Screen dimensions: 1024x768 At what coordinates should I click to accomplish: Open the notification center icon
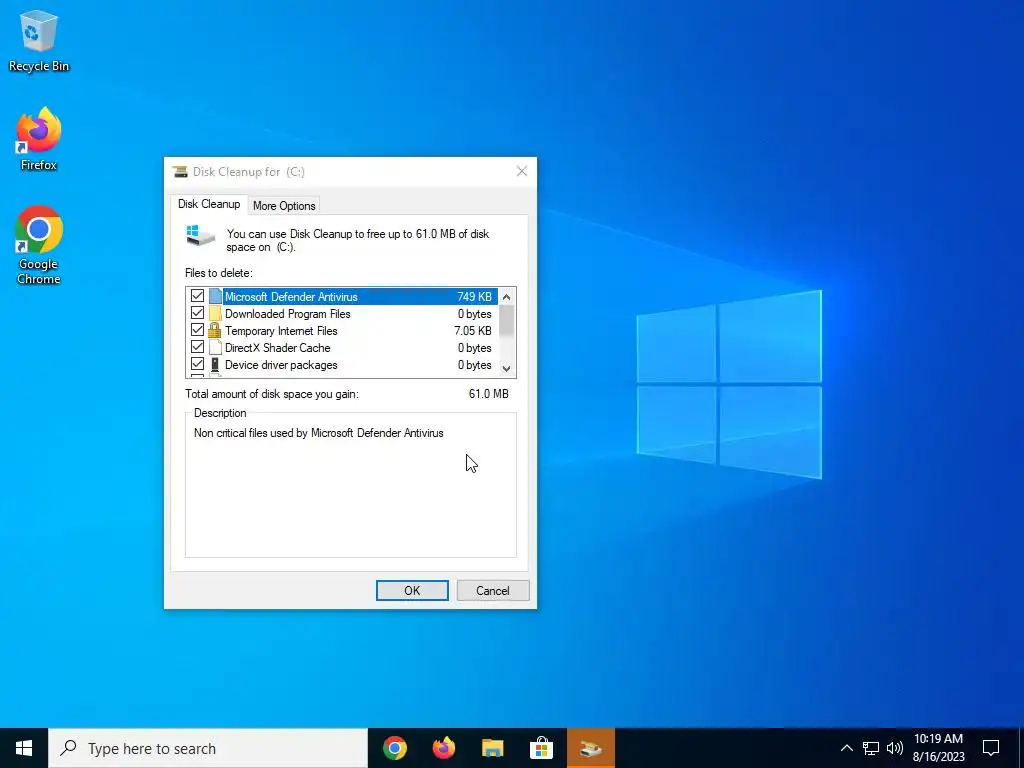click(x=991, y=748)
